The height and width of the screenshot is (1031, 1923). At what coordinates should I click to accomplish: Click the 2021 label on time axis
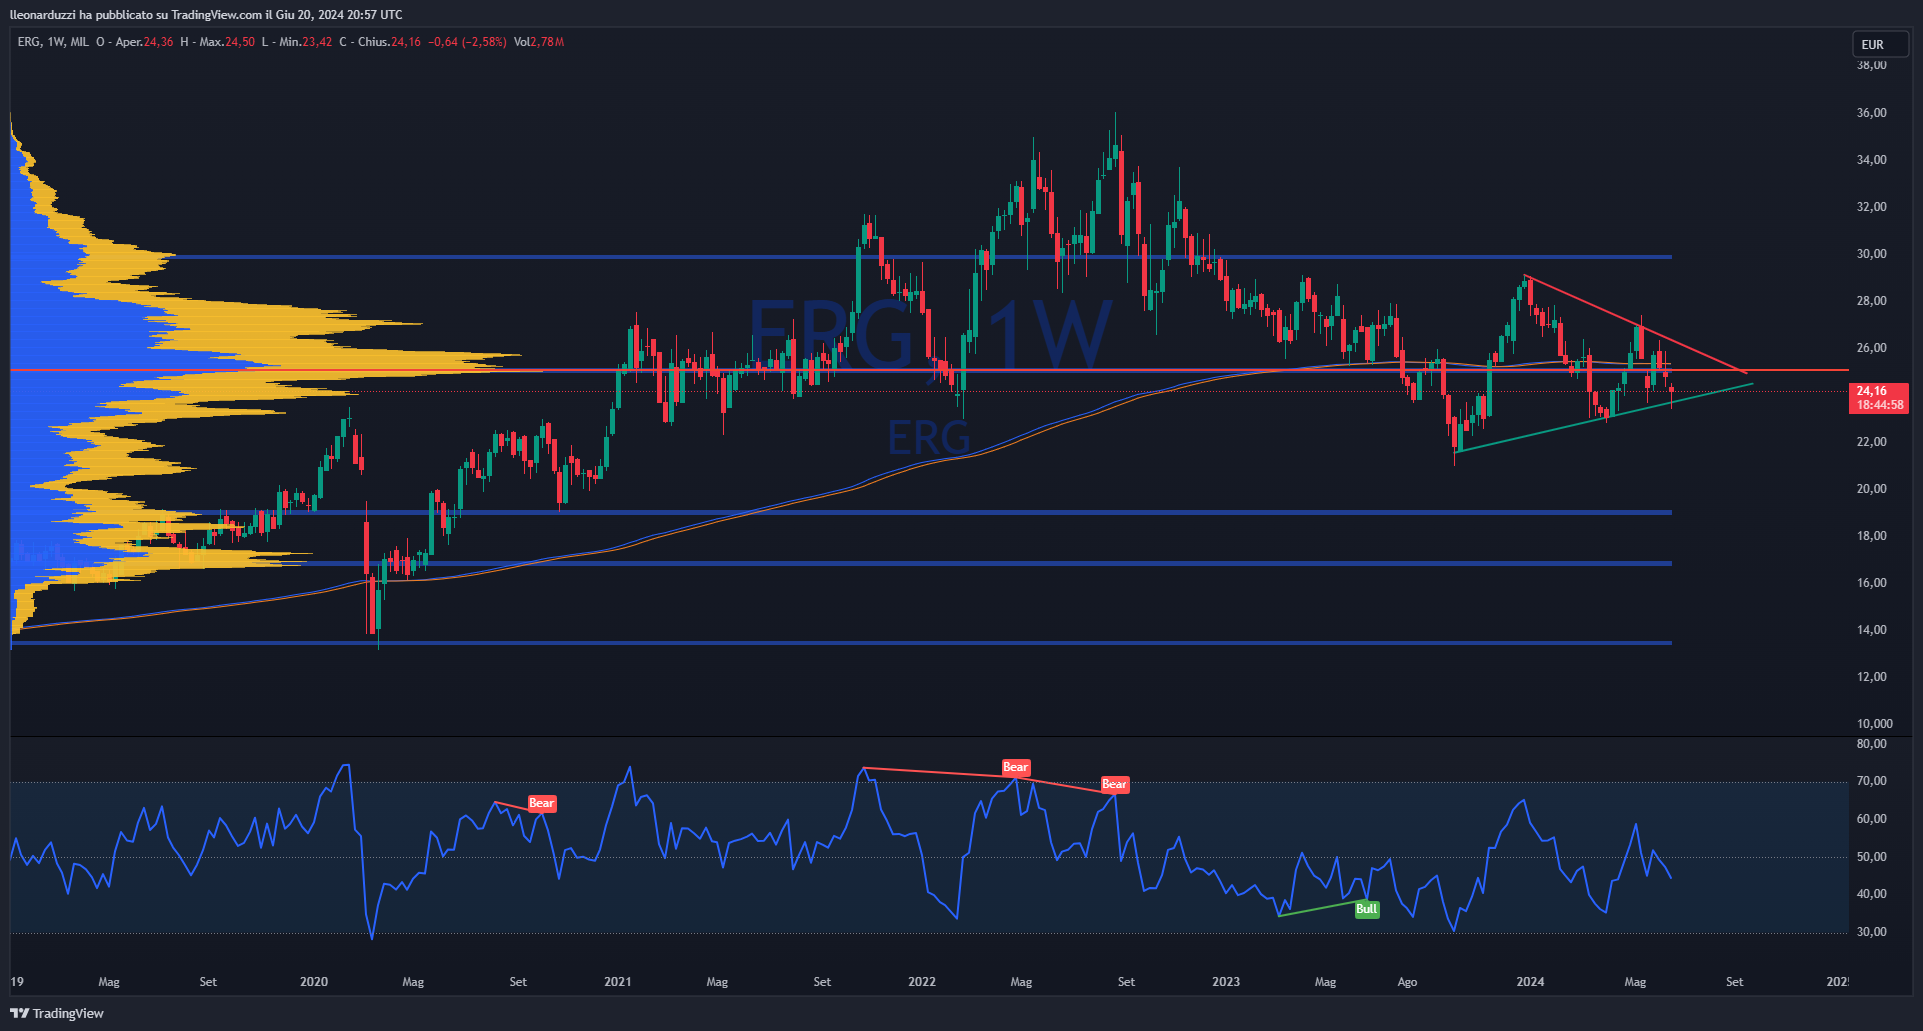618,982
